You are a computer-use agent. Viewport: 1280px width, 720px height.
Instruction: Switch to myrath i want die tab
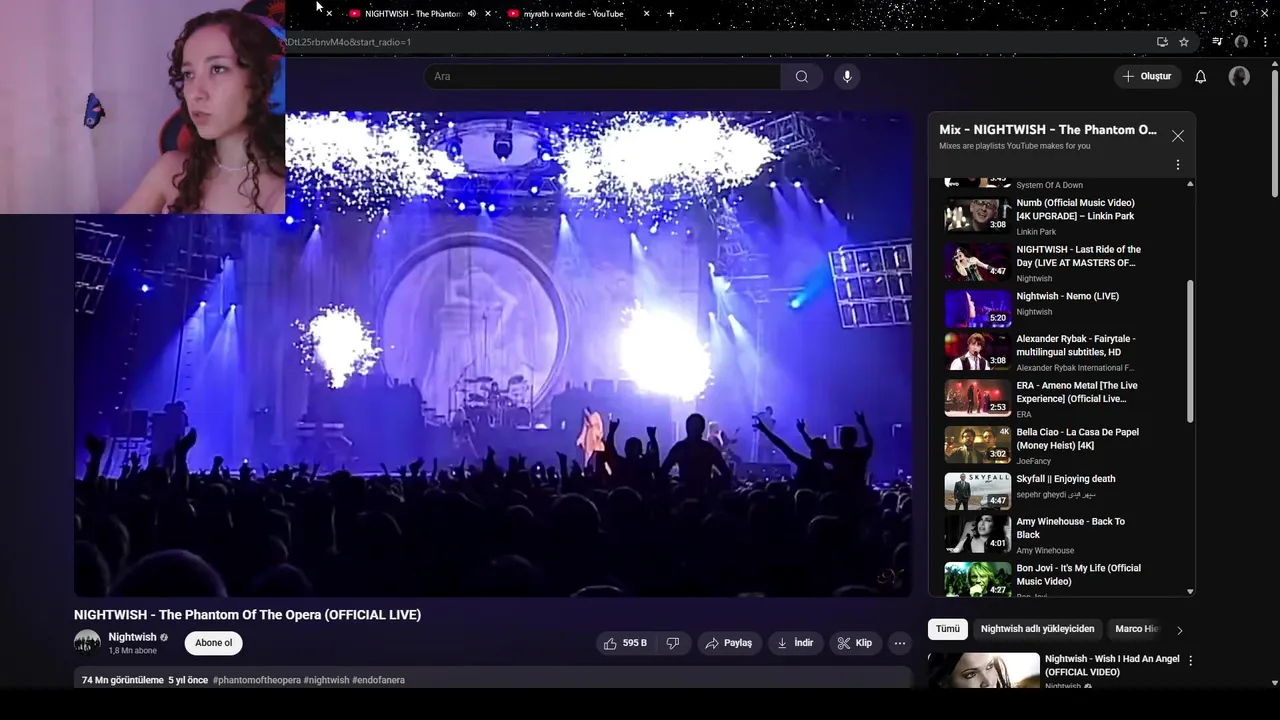572,14
